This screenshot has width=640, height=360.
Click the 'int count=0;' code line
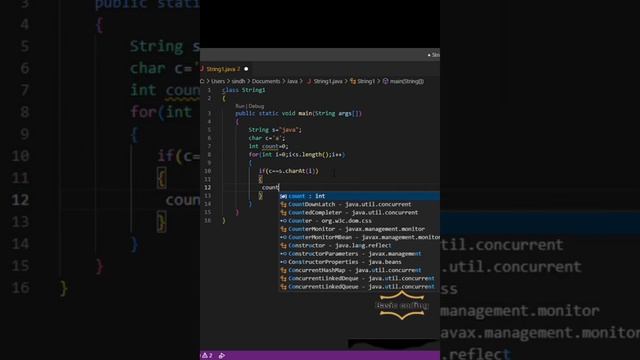[268, 146]
